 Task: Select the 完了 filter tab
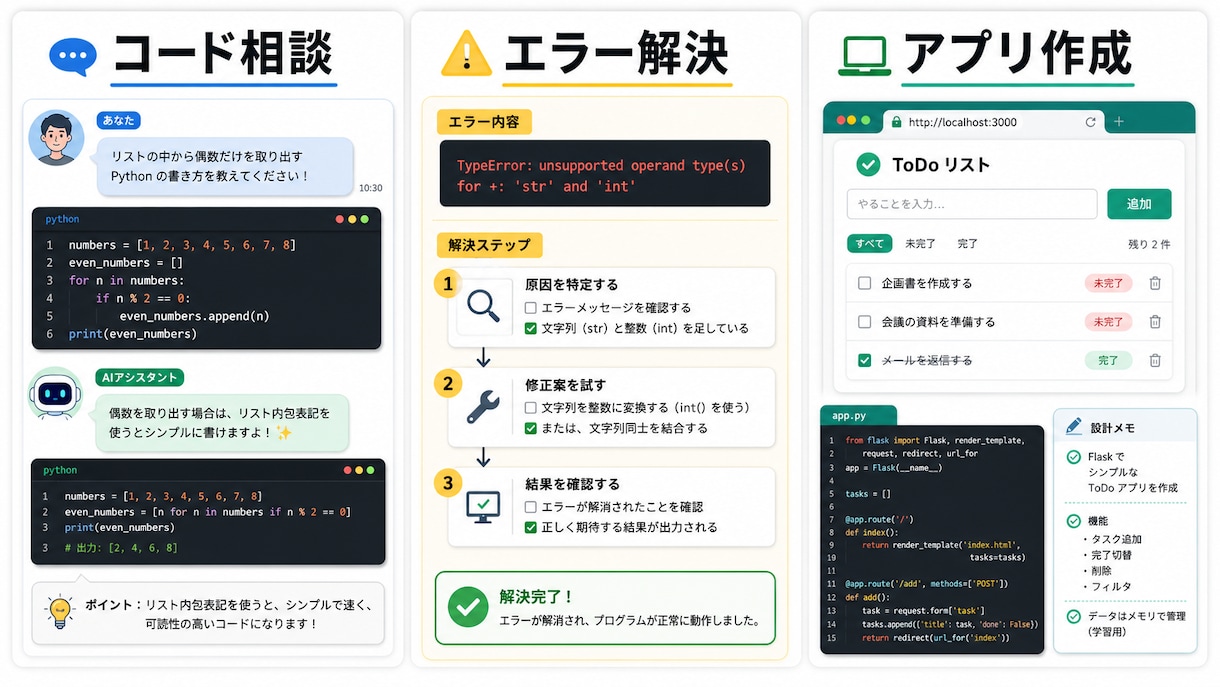[968, 243]
